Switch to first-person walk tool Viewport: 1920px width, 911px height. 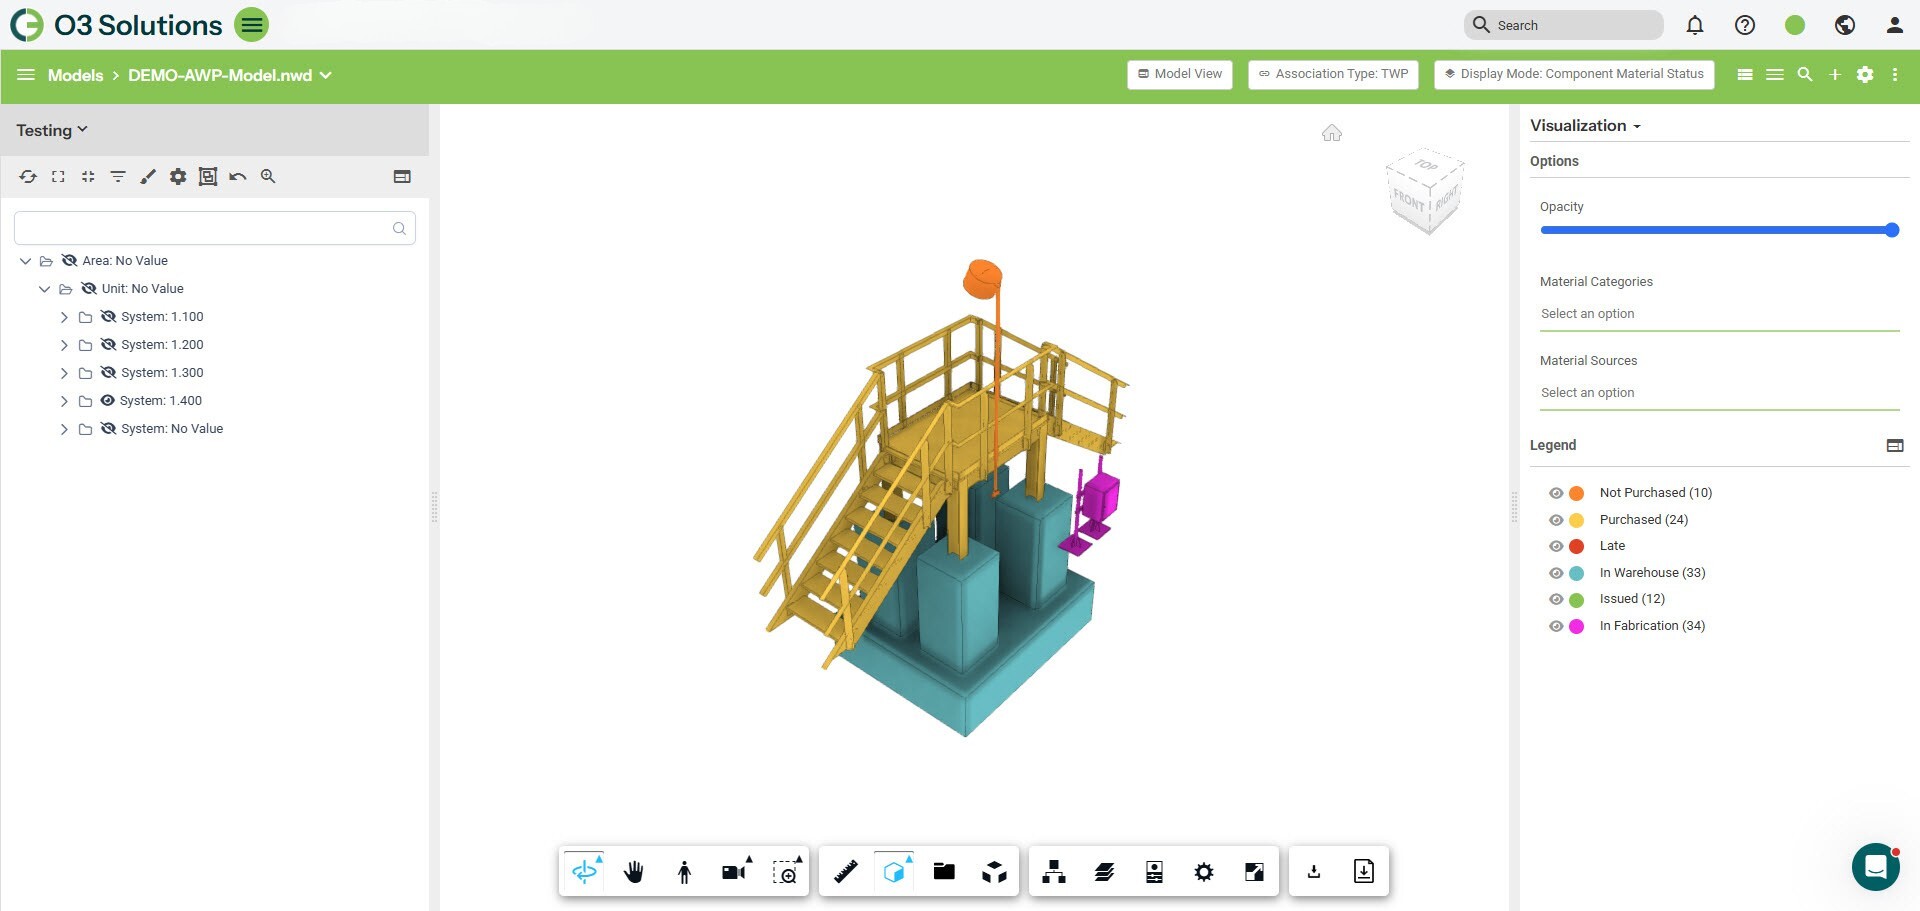684,872
